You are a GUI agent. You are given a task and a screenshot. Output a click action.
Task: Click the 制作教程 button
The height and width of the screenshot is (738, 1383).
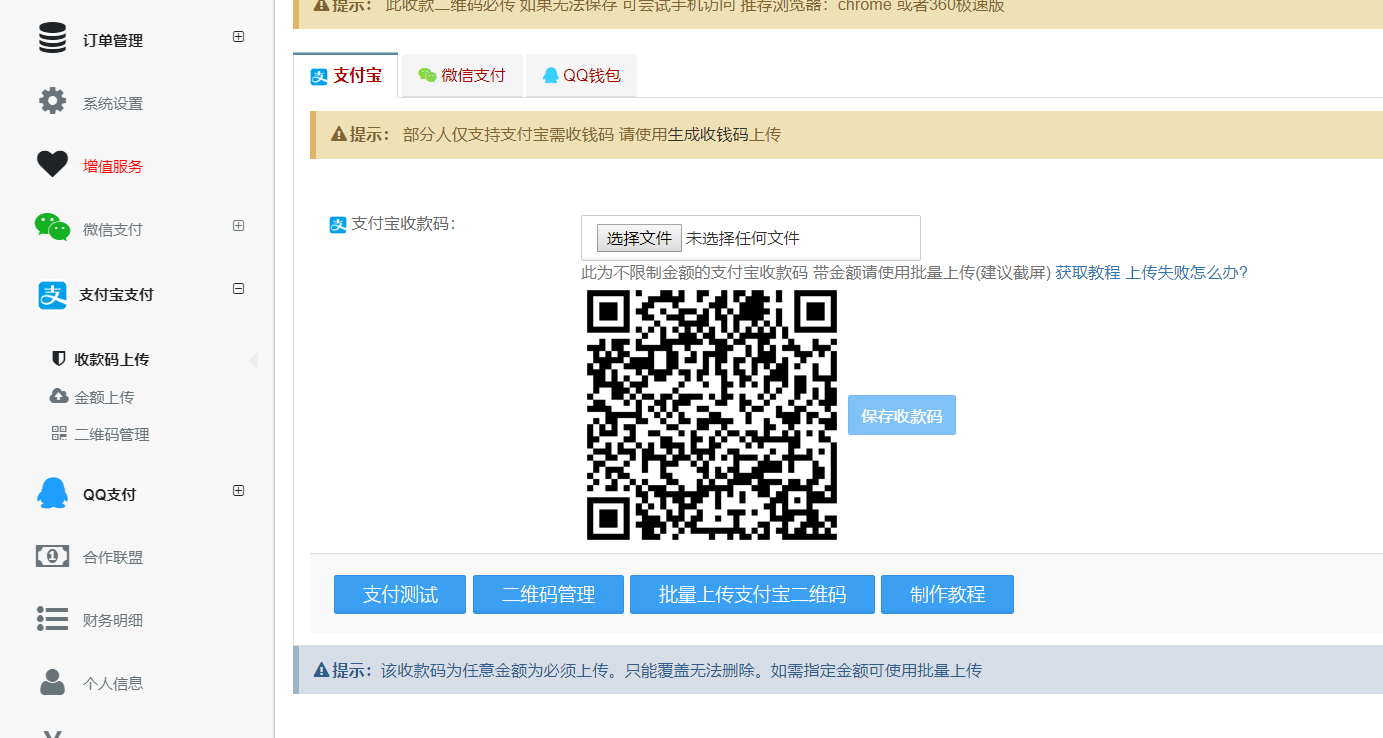947,594
